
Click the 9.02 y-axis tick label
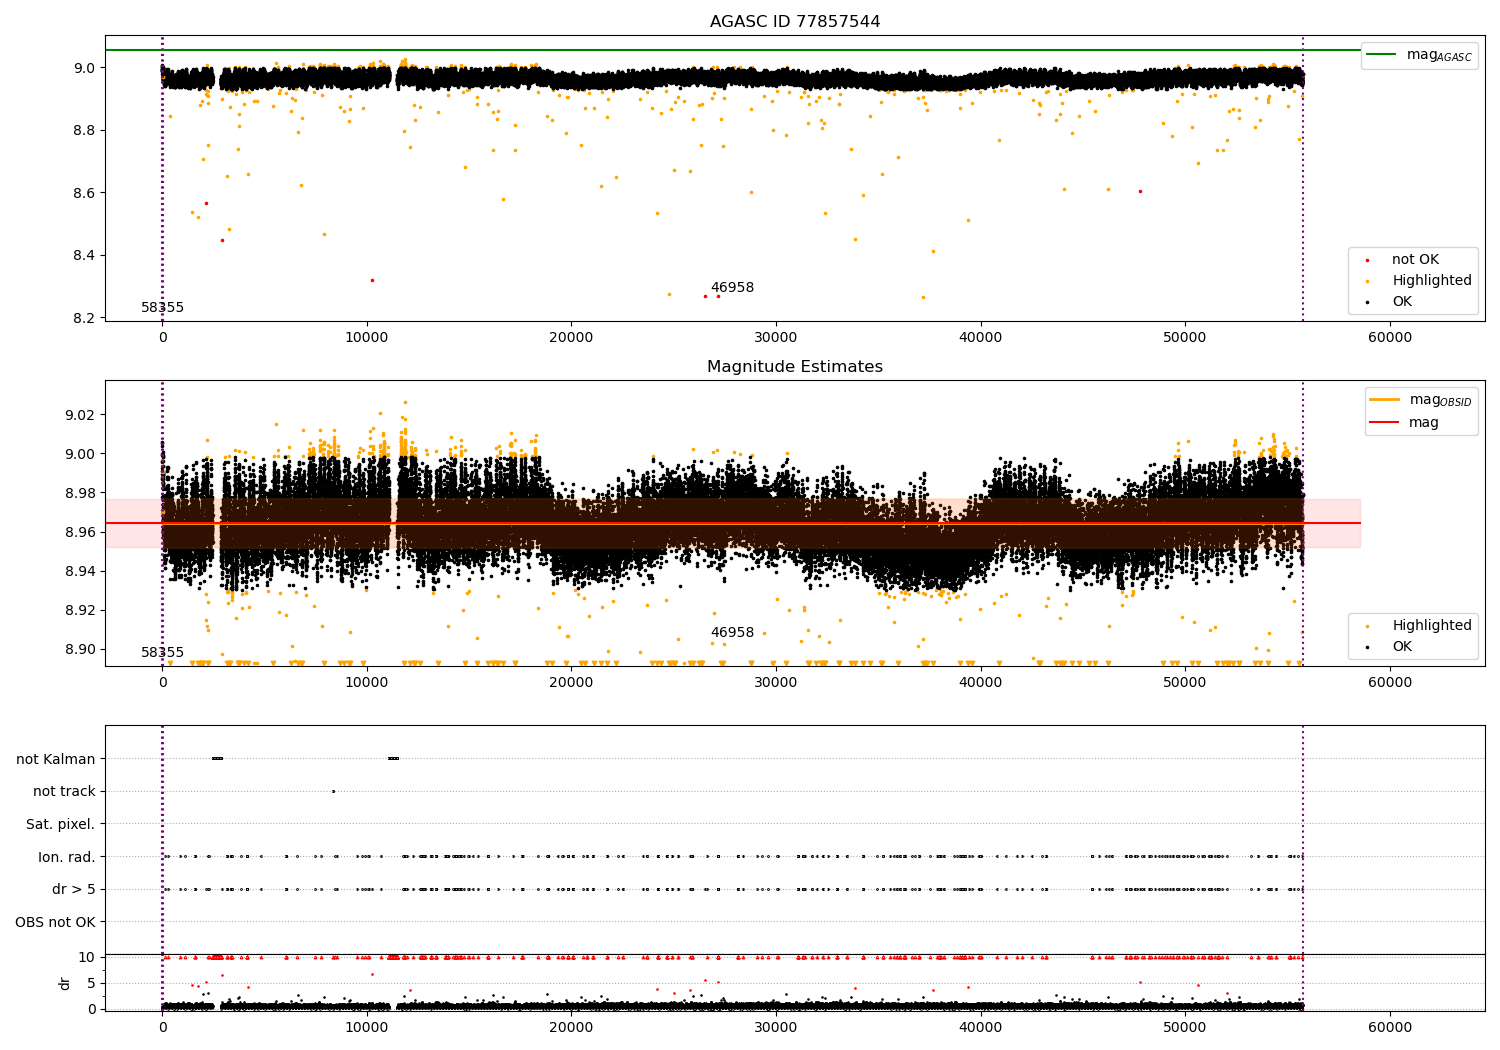pos(80,415)
